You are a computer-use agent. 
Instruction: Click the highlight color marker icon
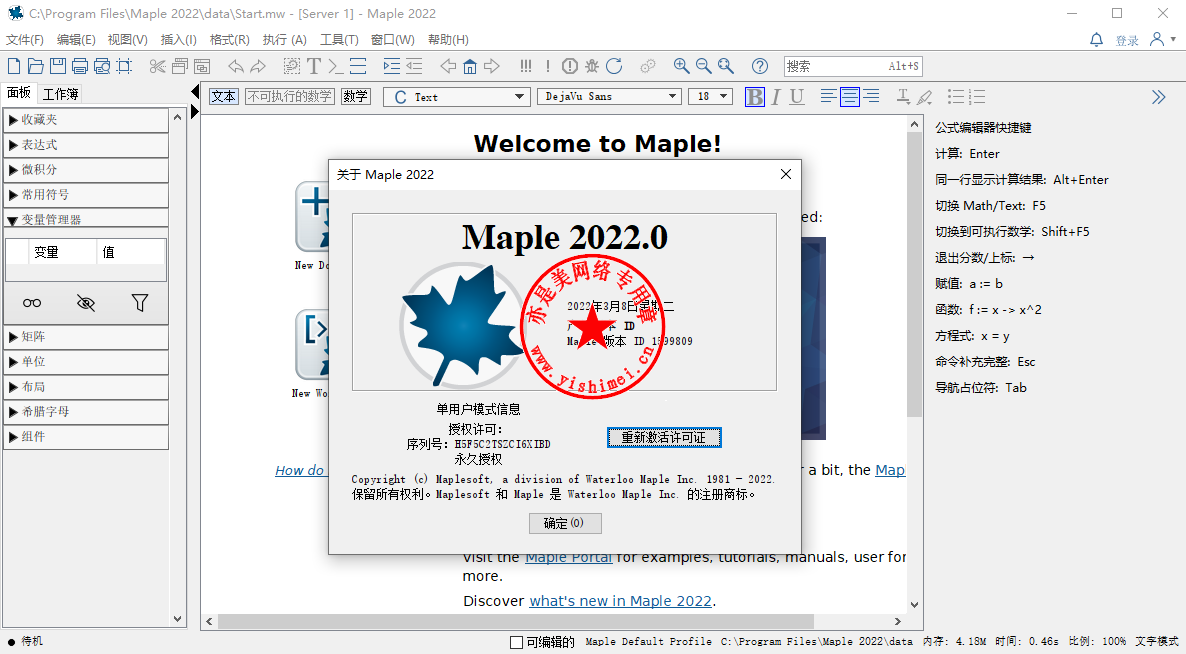(x=924, y=97)
